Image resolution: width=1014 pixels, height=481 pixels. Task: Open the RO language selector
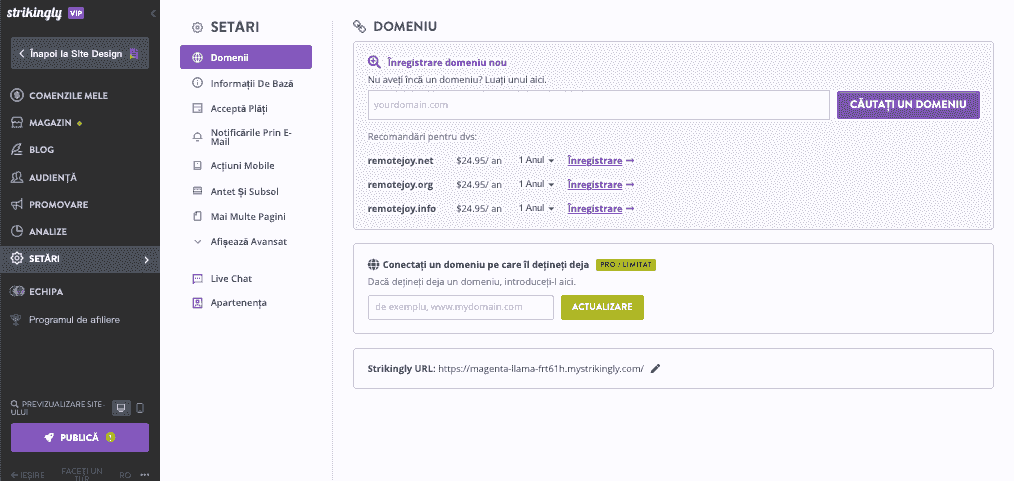click(x=125, y=475)
